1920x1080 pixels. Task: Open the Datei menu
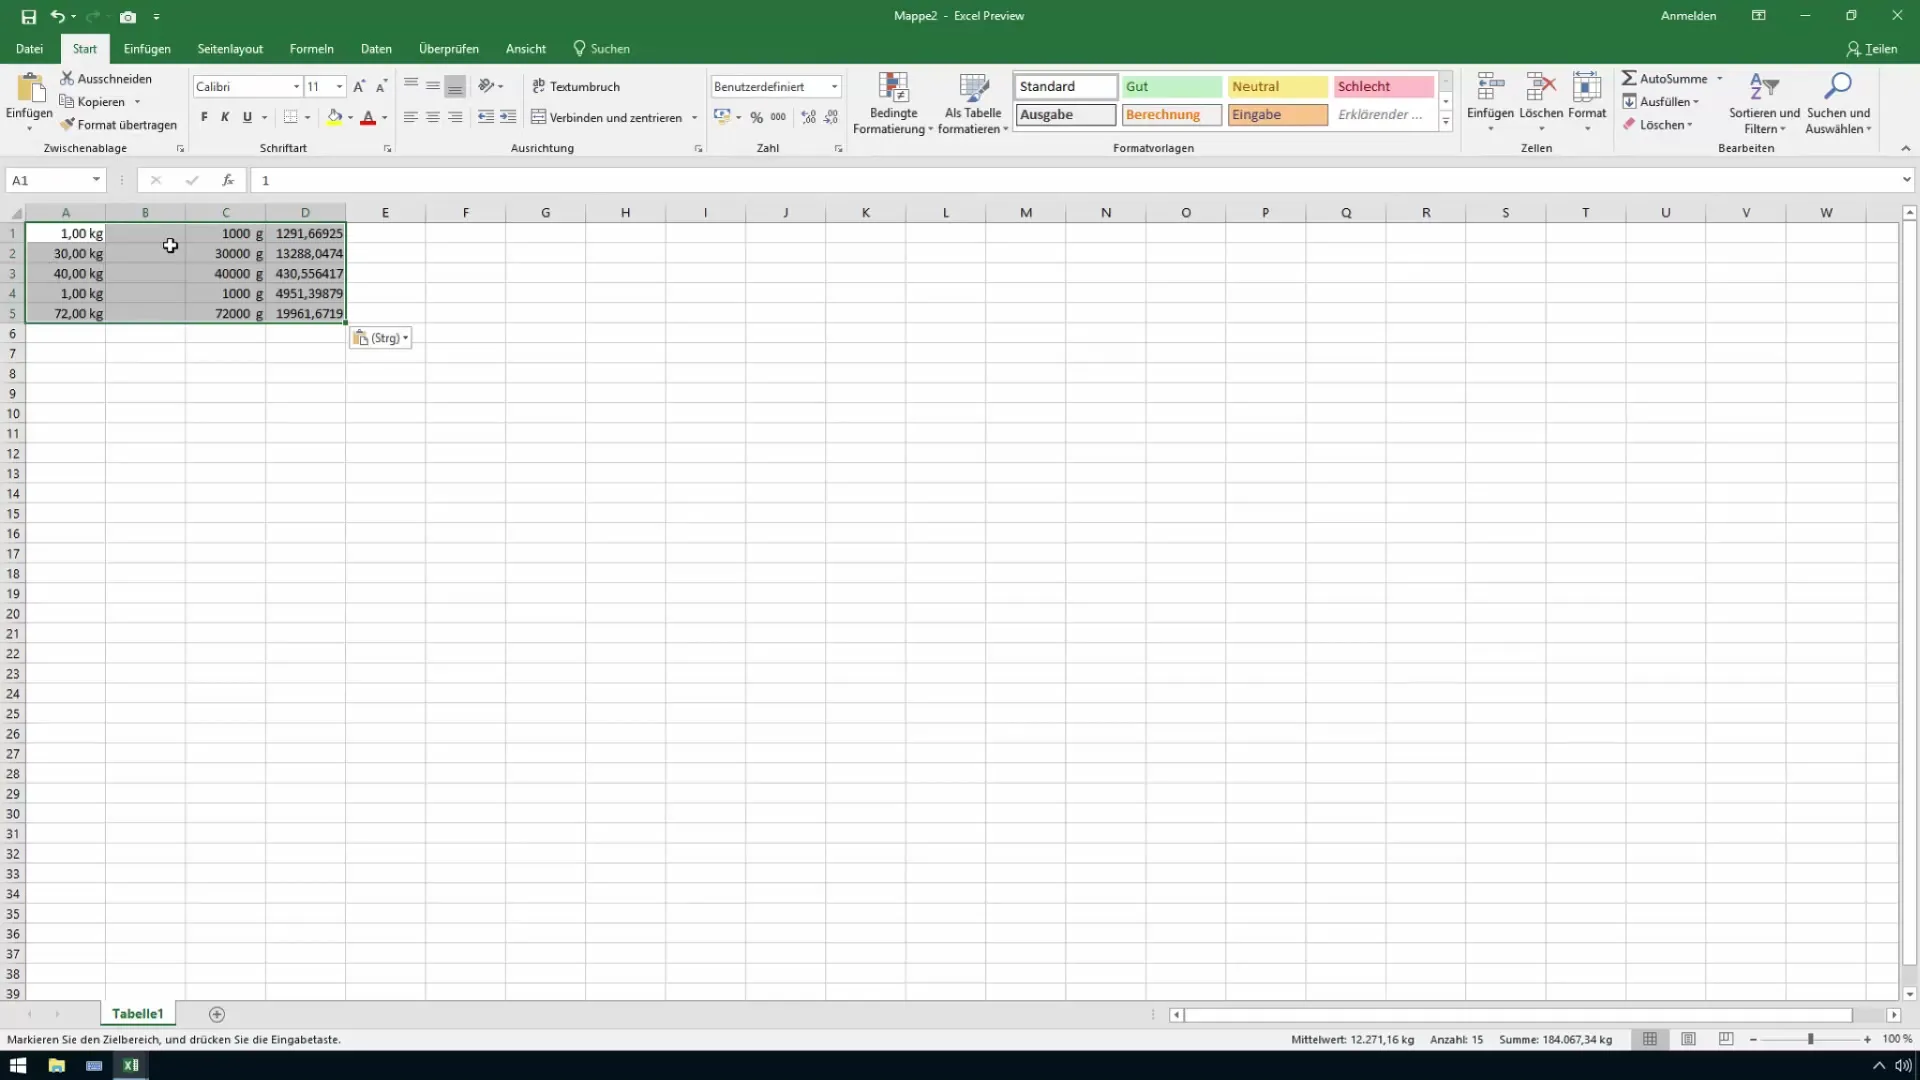(29, 48)
